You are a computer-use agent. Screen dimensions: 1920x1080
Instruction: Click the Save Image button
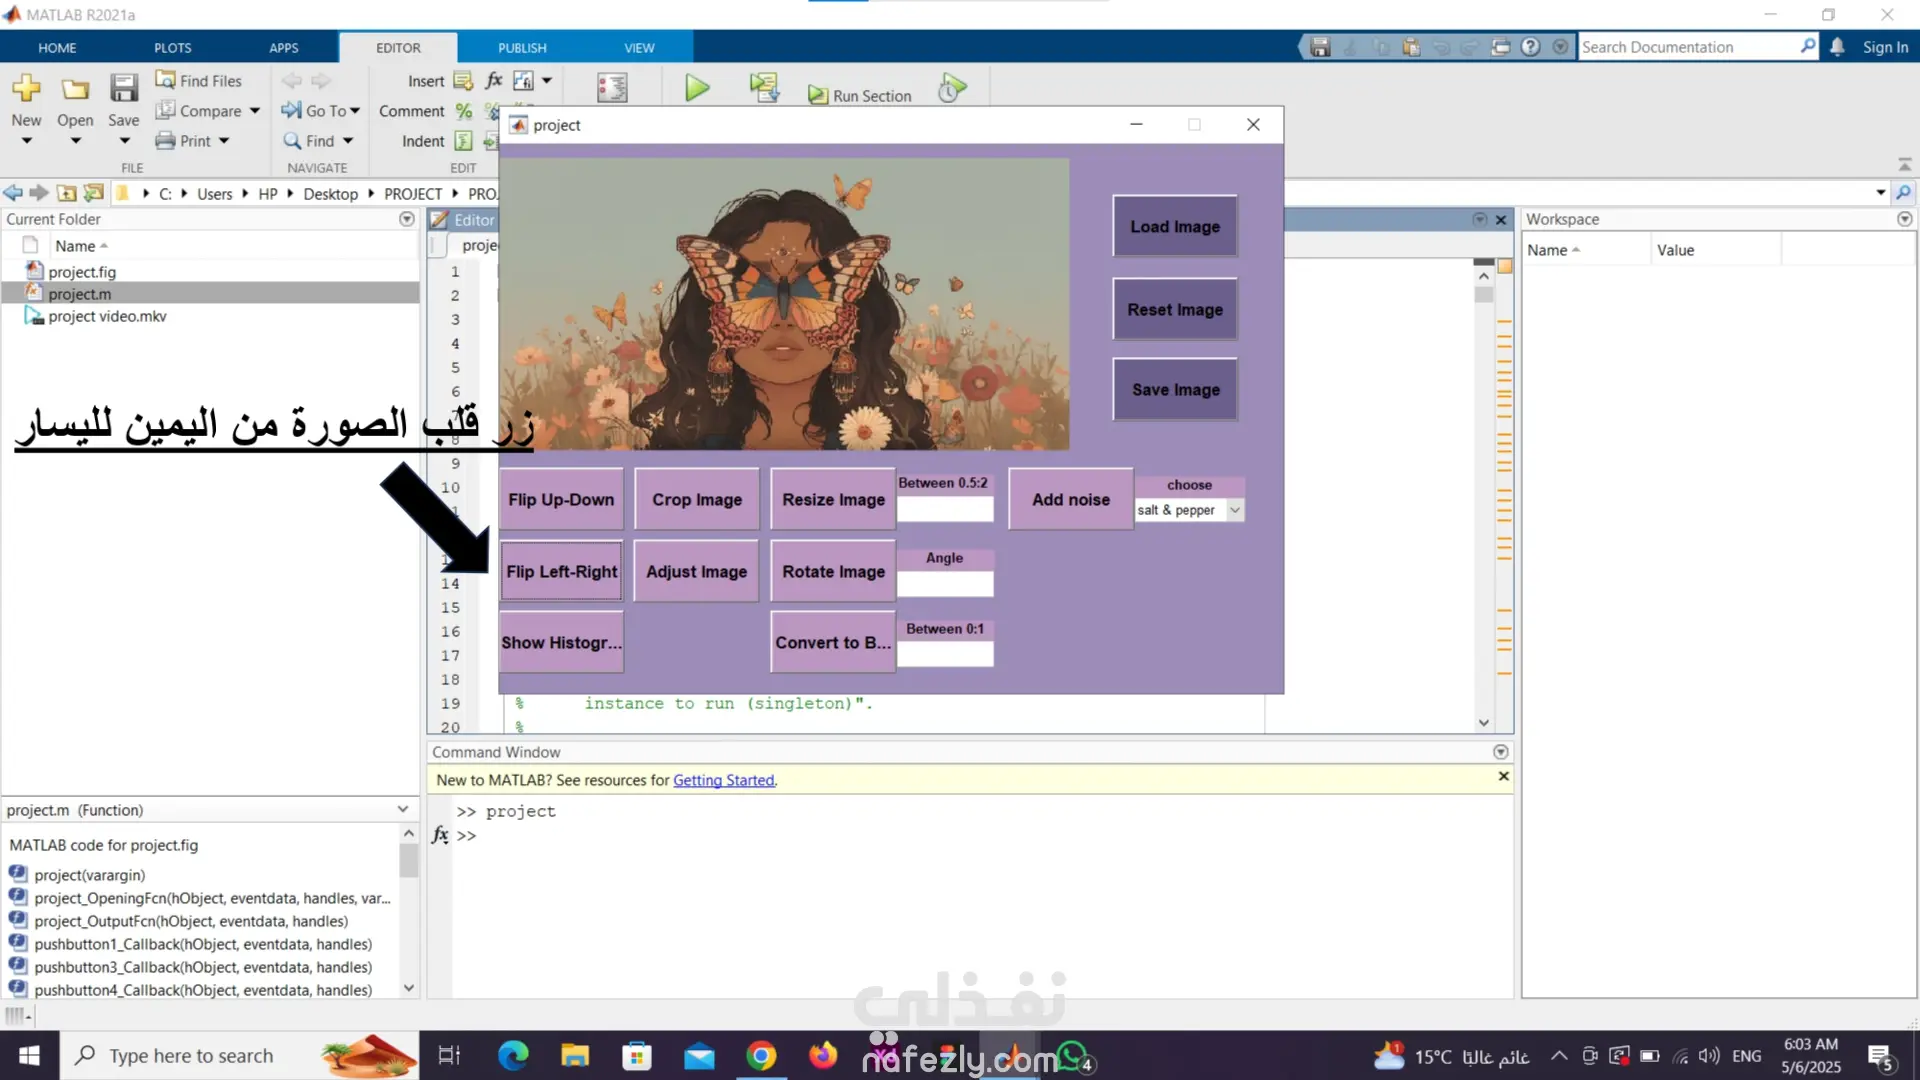click(1175, 390)
